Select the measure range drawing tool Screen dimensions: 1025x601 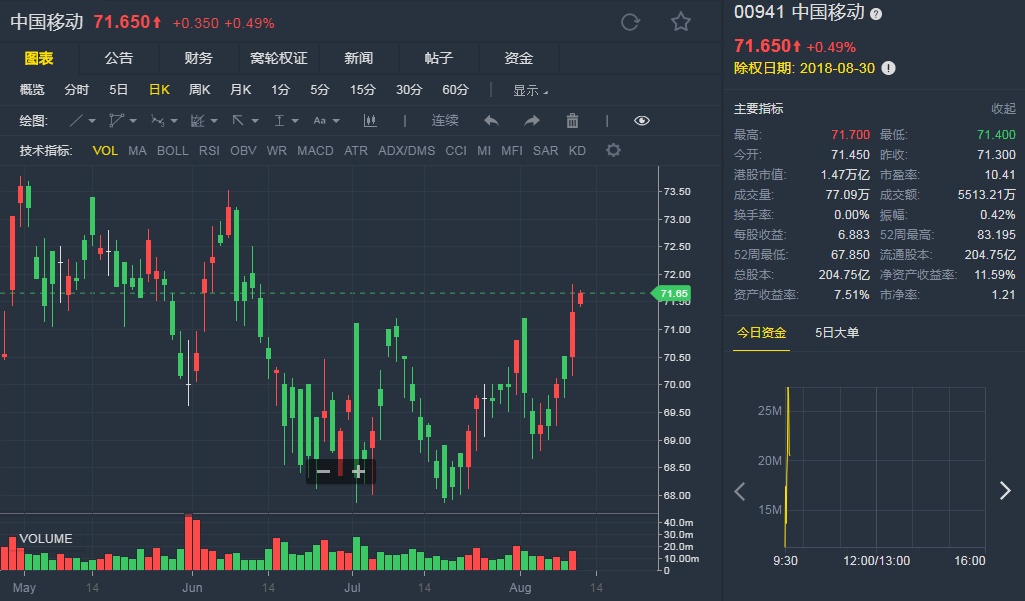(279, 120)
